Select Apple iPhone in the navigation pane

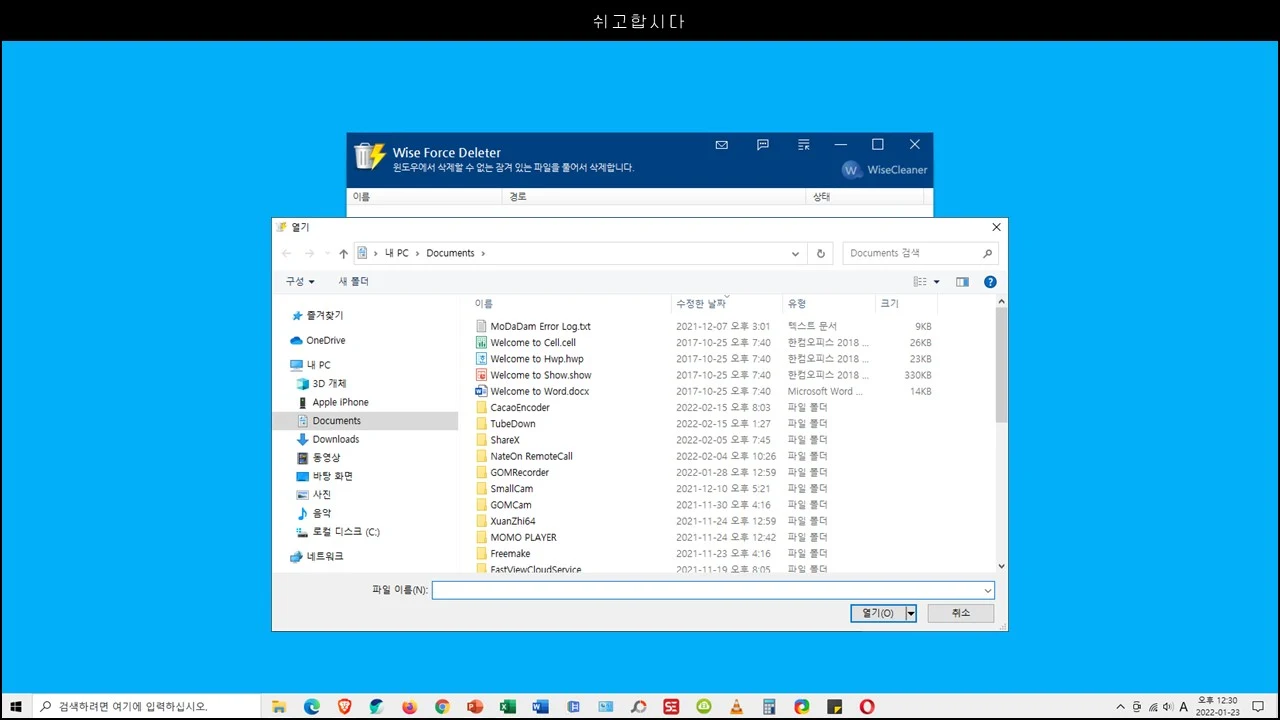(340, 403)
